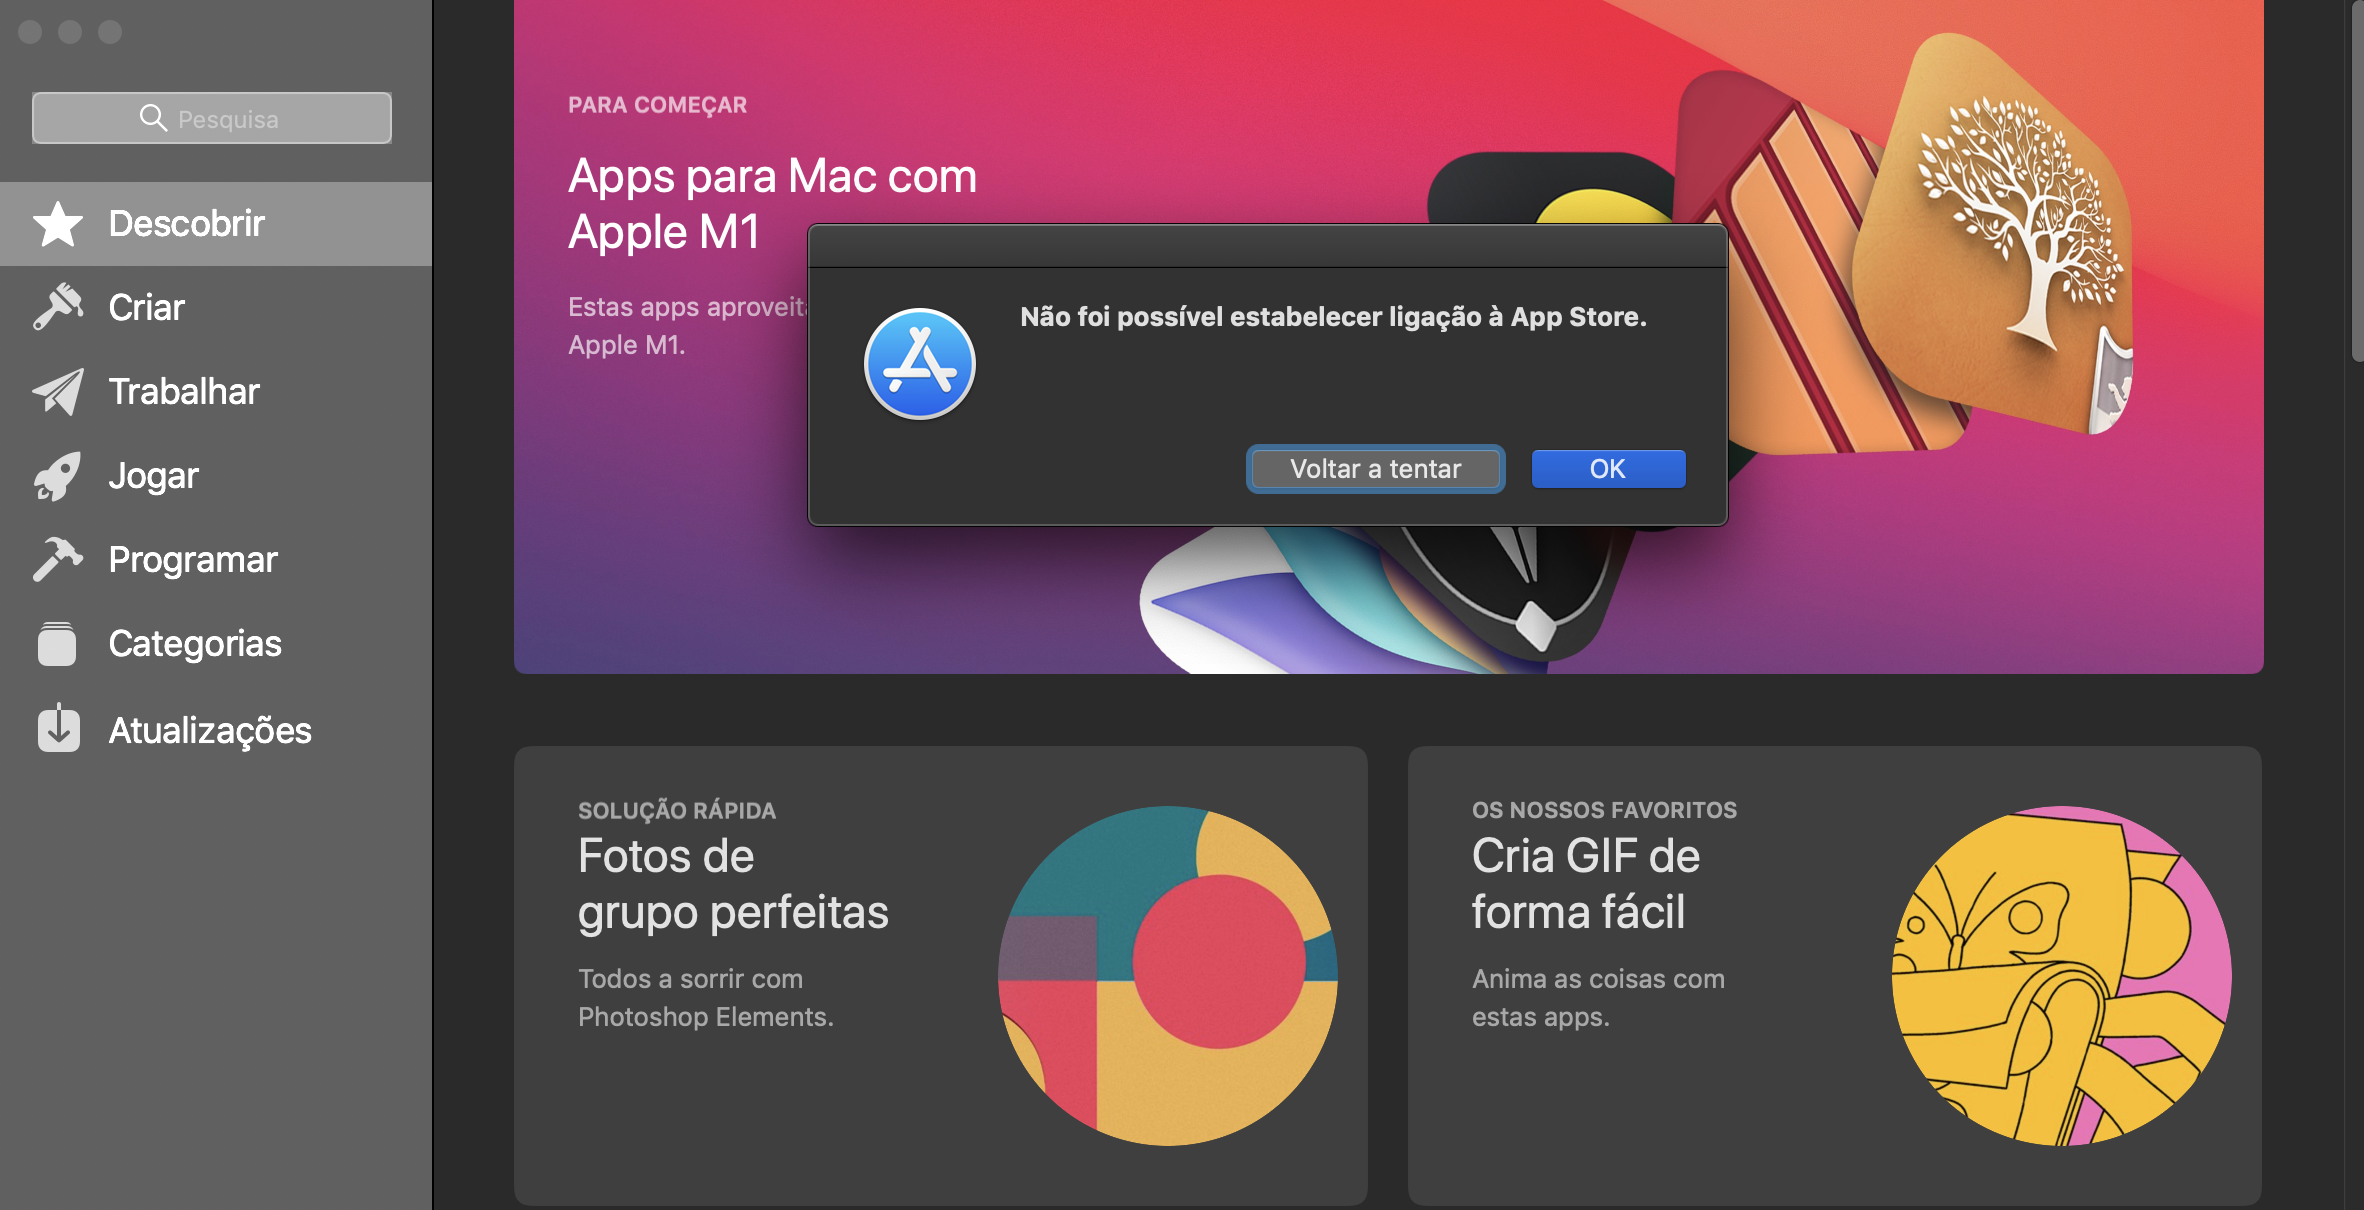Select the Atualizações sidebar label
Viewport: 2364px width, 1210px height.
pos(210,731)
